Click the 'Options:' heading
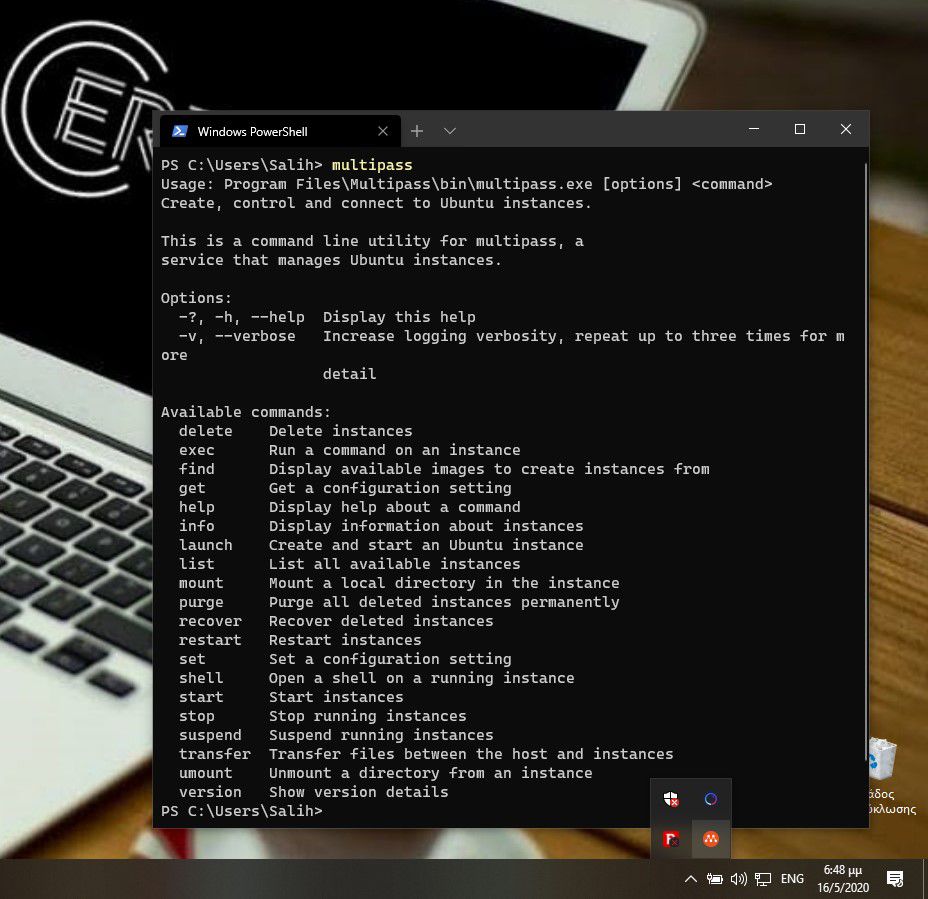928x899 pixels. (196, 298)
